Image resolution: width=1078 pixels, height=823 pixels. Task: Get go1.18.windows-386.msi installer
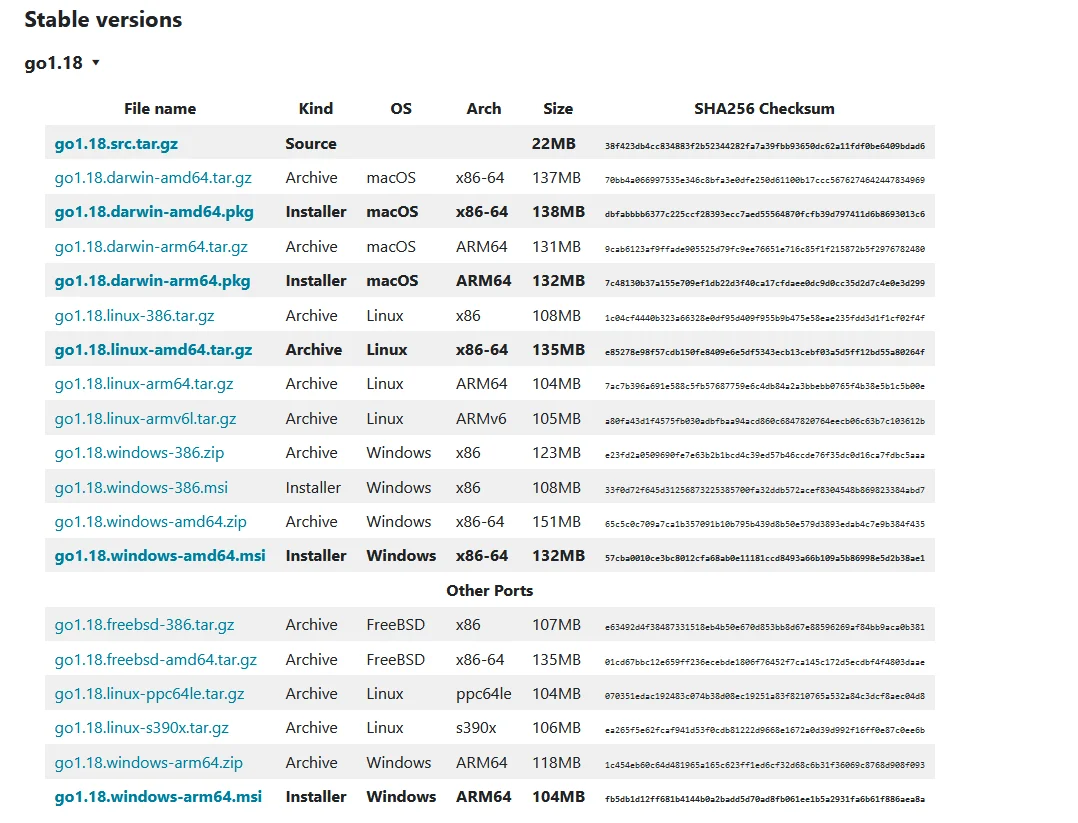[x=141, y=488]
